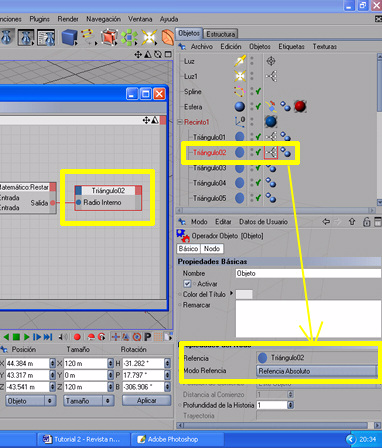Click the go-to-end playback icon
Image resolution: width=382 pixels, height=448 pixels.
pyautogui.click(x=48, y=337)
